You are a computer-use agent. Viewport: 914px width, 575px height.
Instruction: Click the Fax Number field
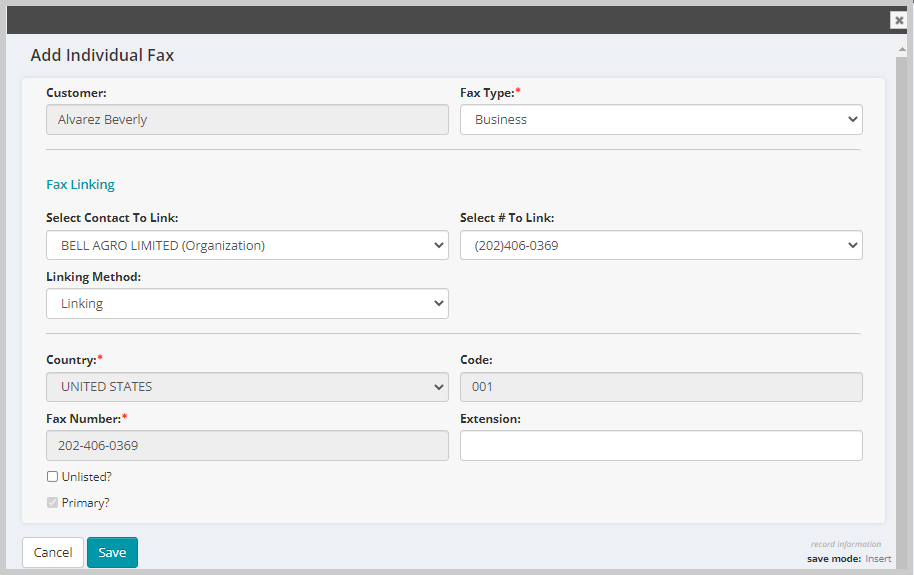247,446
